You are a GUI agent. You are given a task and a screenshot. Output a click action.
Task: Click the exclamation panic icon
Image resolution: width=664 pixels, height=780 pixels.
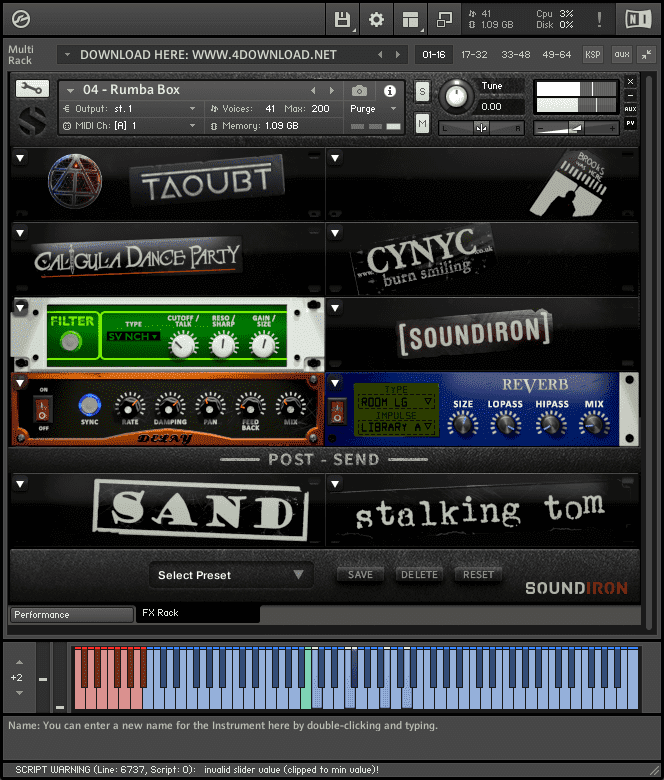[599, 19]
